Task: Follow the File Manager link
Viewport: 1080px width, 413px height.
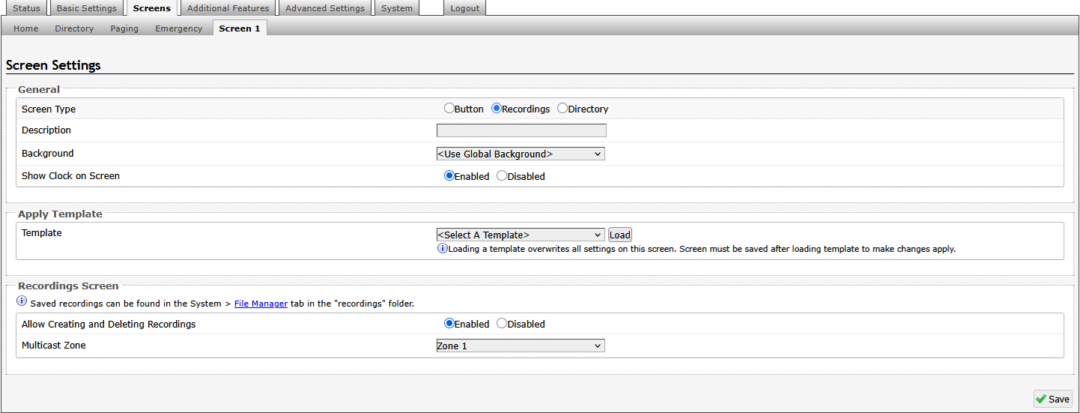Action: pos(261,303)
